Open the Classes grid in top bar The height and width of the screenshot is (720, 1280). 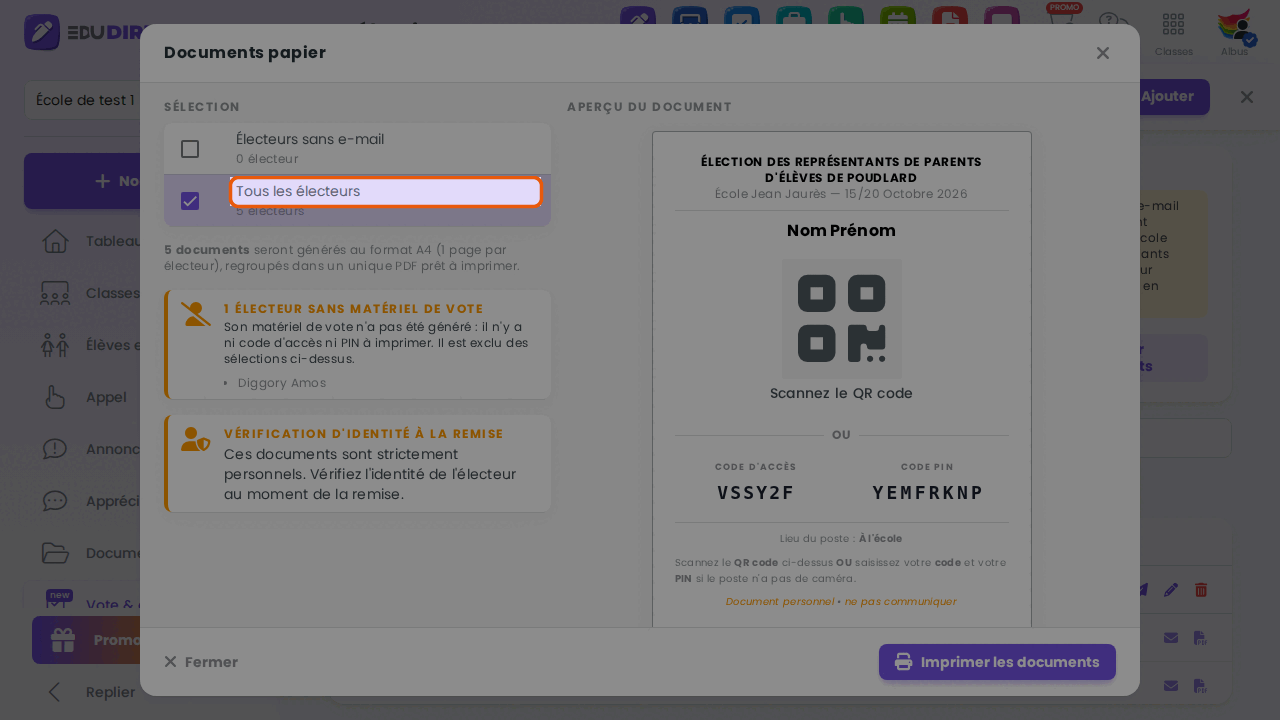1174,34
